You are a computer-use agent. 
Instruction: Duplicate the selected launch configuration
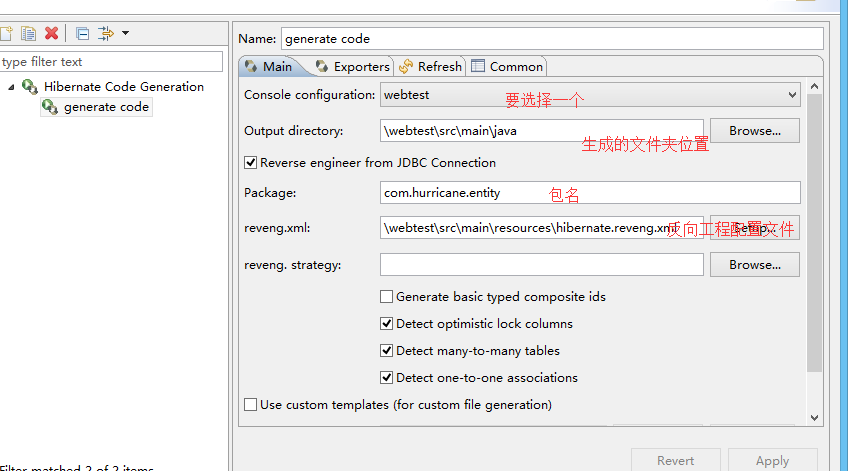point(29,34)
